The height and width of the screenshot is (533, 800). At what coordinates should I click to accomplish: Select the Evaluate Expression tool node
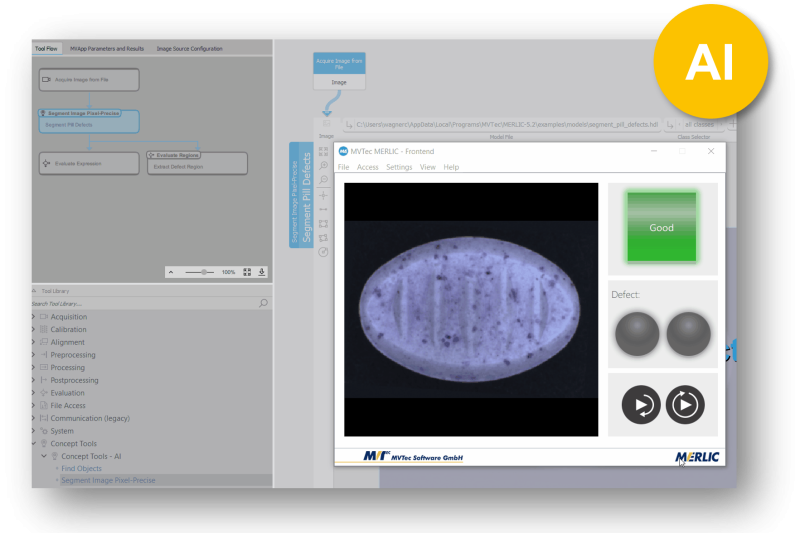89,163
